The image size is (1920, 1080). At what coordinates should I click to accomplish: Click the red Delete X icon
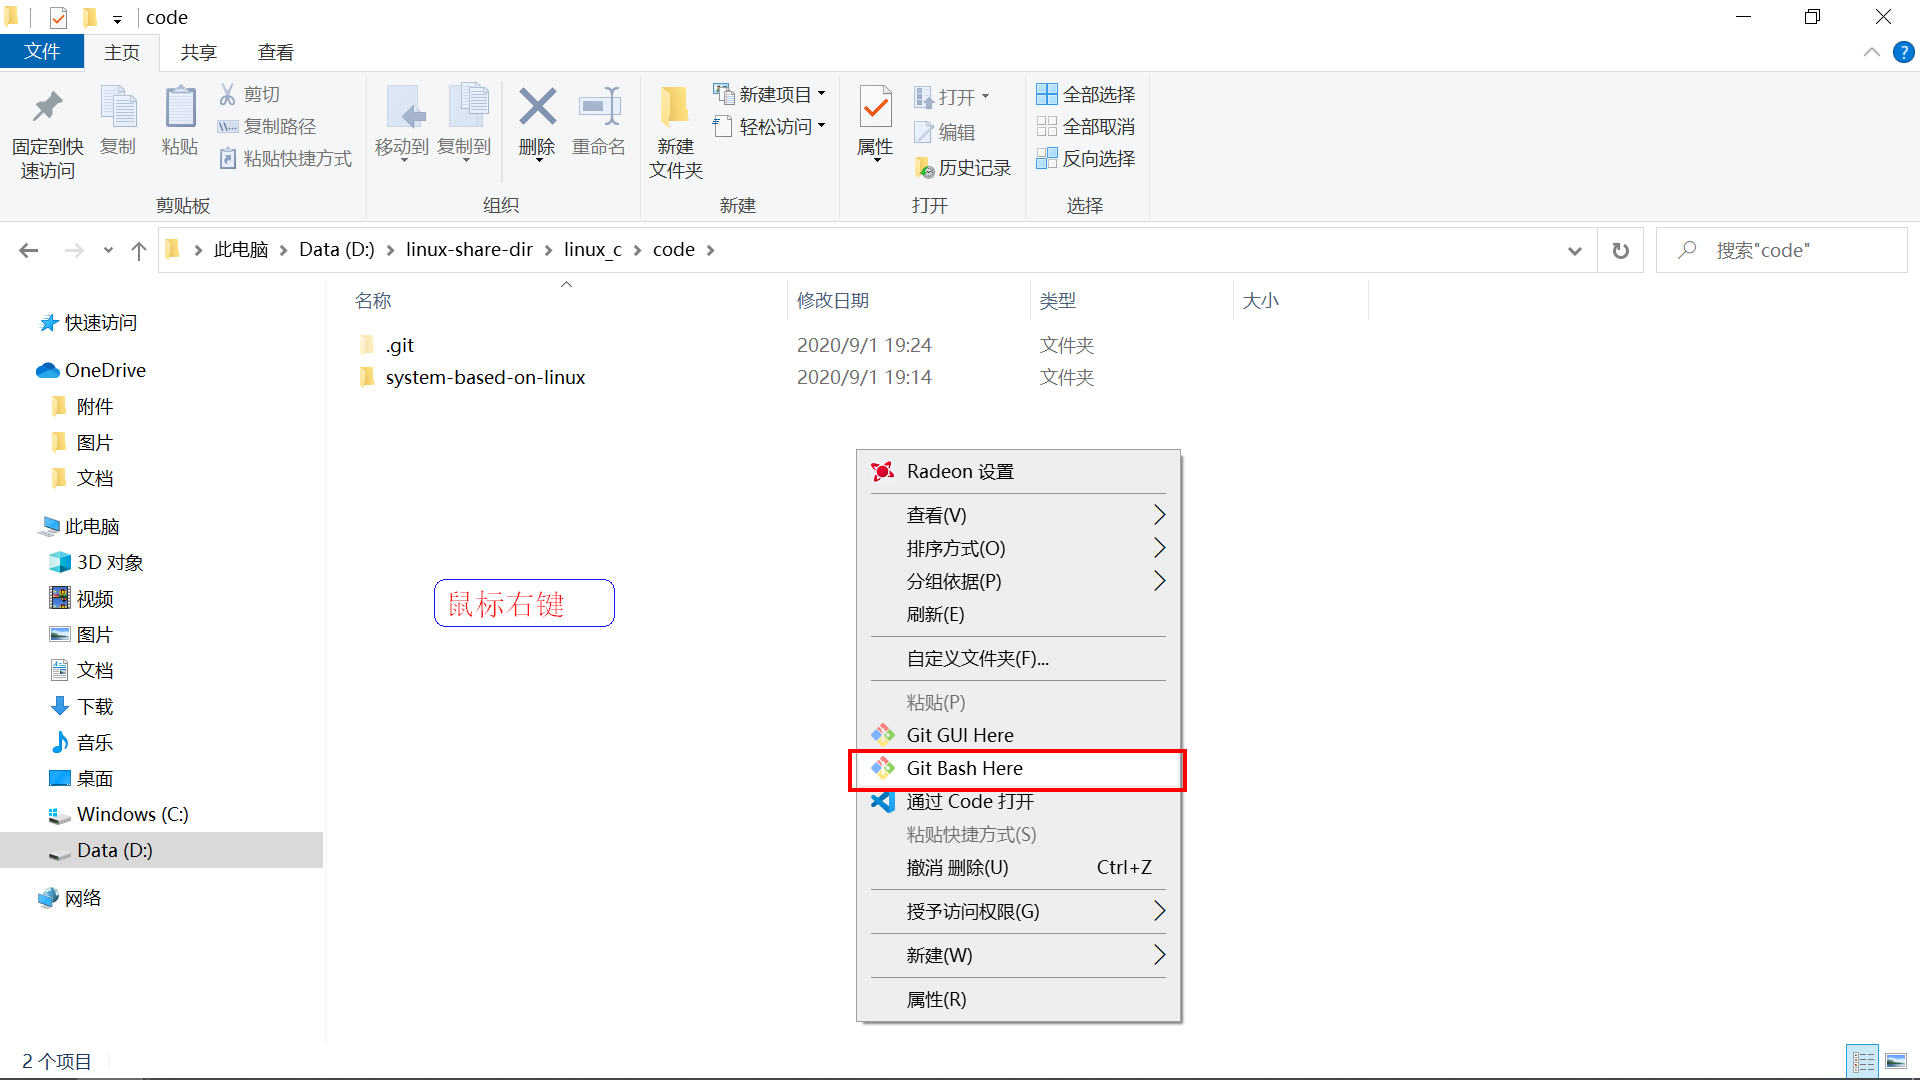coord(537,108)
